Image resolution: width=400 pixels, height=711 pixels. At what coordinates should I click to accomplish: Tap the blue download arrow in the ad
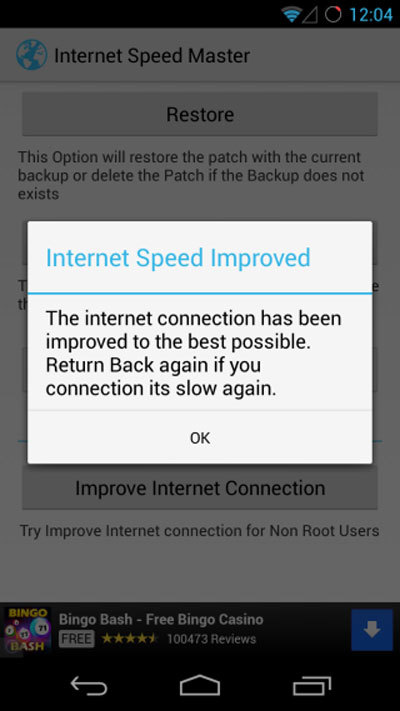point(372,630)
